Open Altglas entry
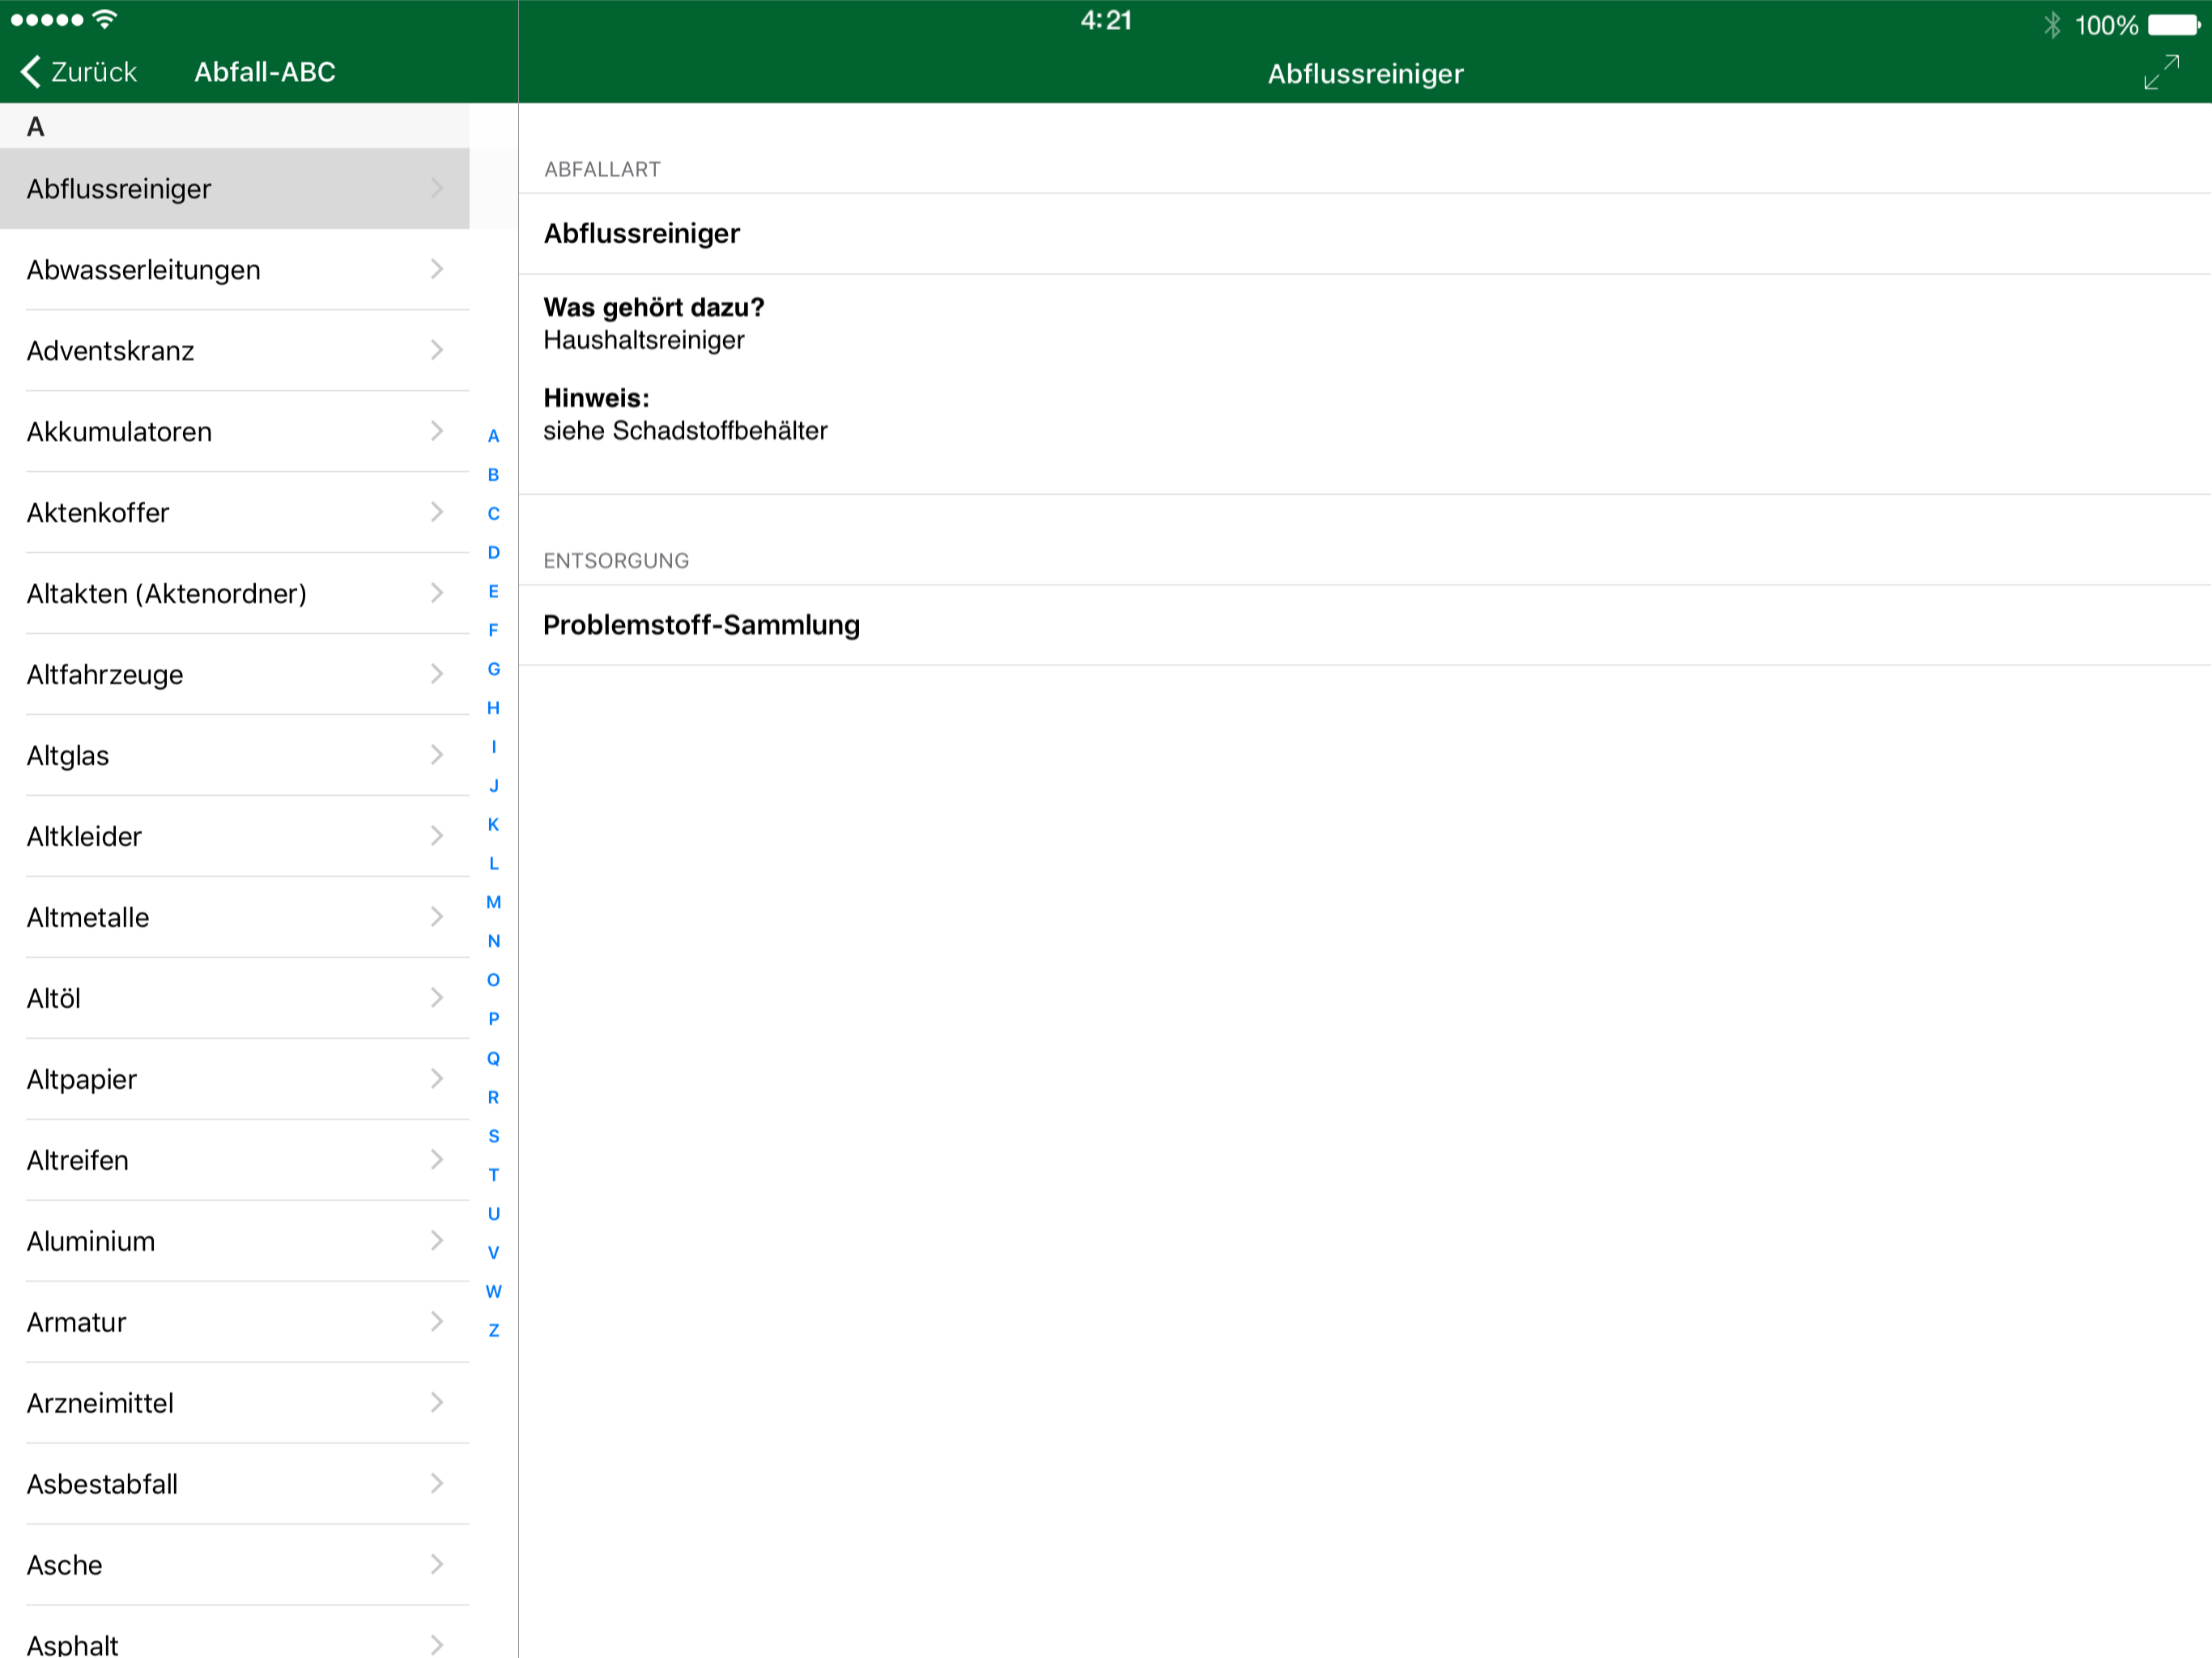The height and width of the screenshot is (1658, 2212). coord(234,756)
